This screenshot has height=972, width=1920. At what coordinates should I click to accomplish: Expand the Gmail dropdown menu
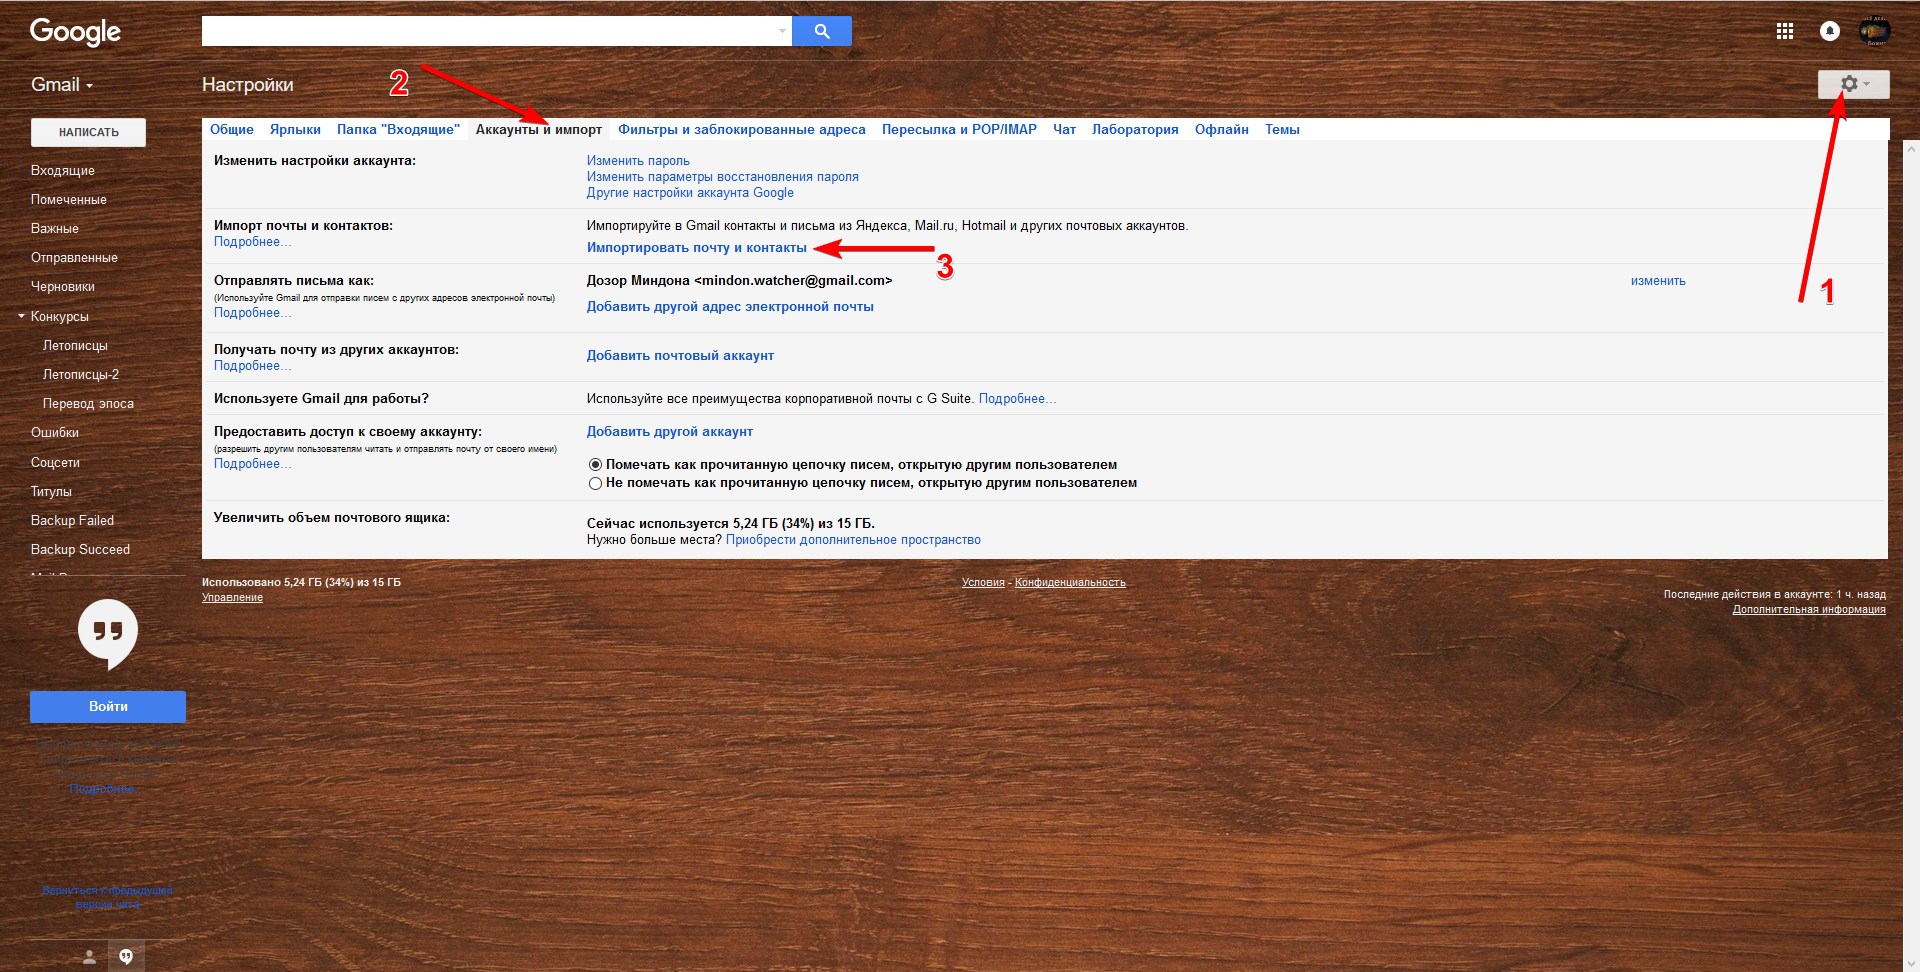click(62, 85)
